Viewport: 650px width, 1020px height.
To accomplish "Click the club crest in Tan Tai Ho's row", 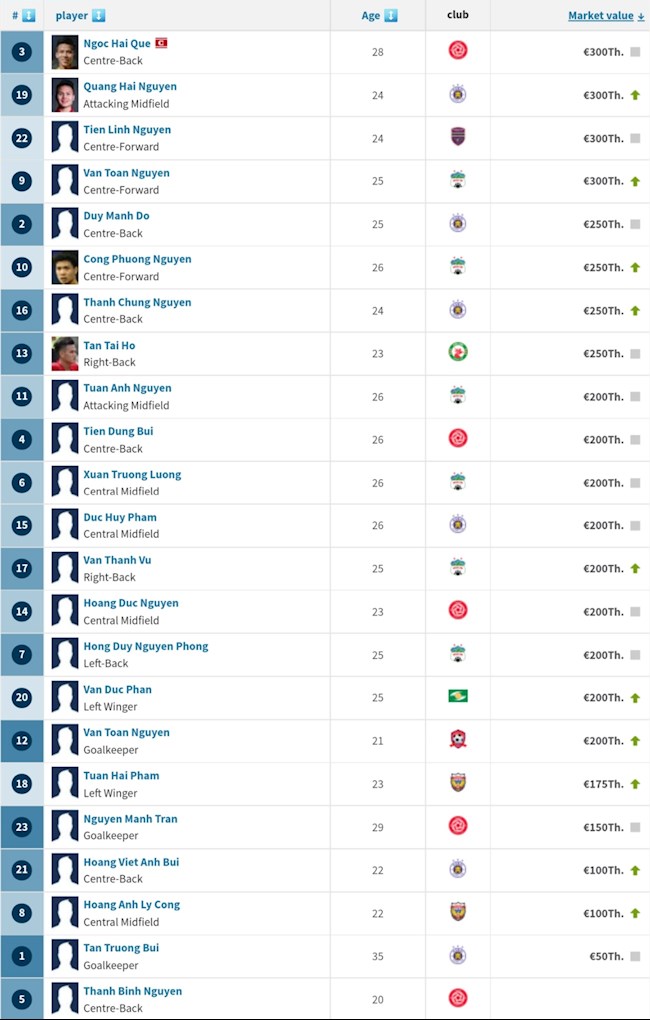I will point(458,352).
